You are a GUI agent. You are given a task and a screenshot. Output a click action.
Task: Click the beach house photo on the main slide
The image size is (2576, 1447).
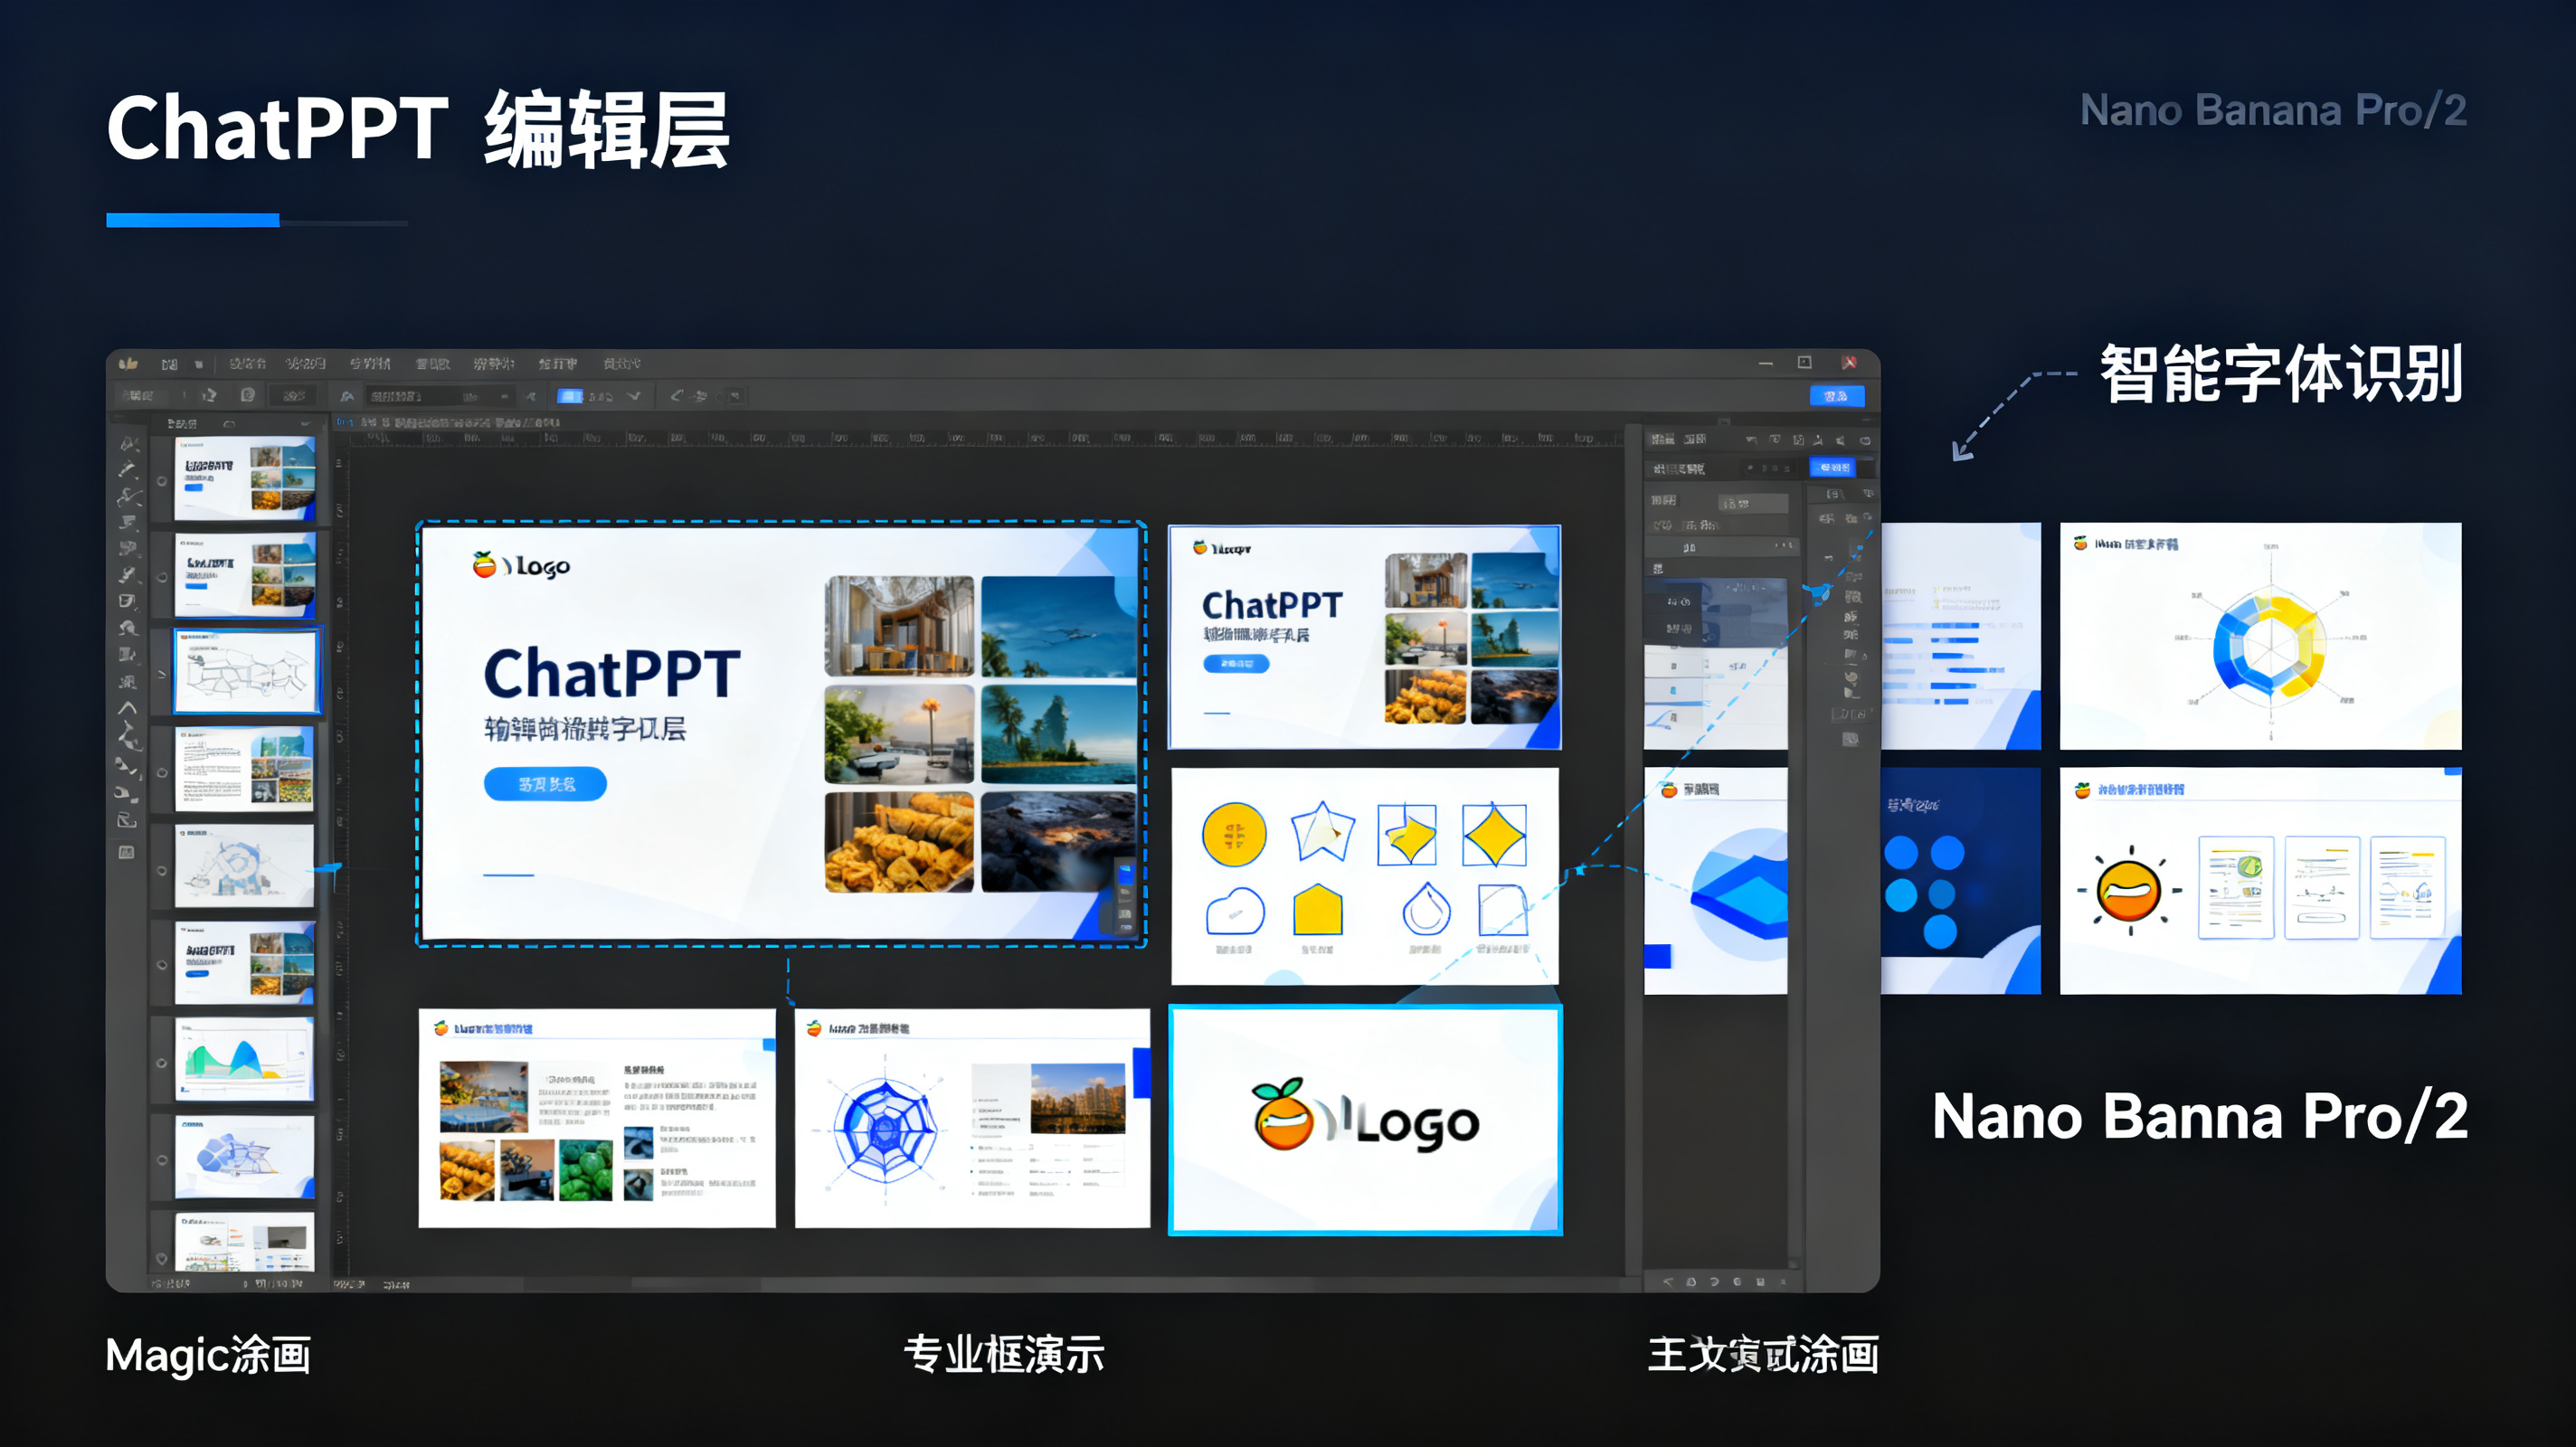pos(899,626)
